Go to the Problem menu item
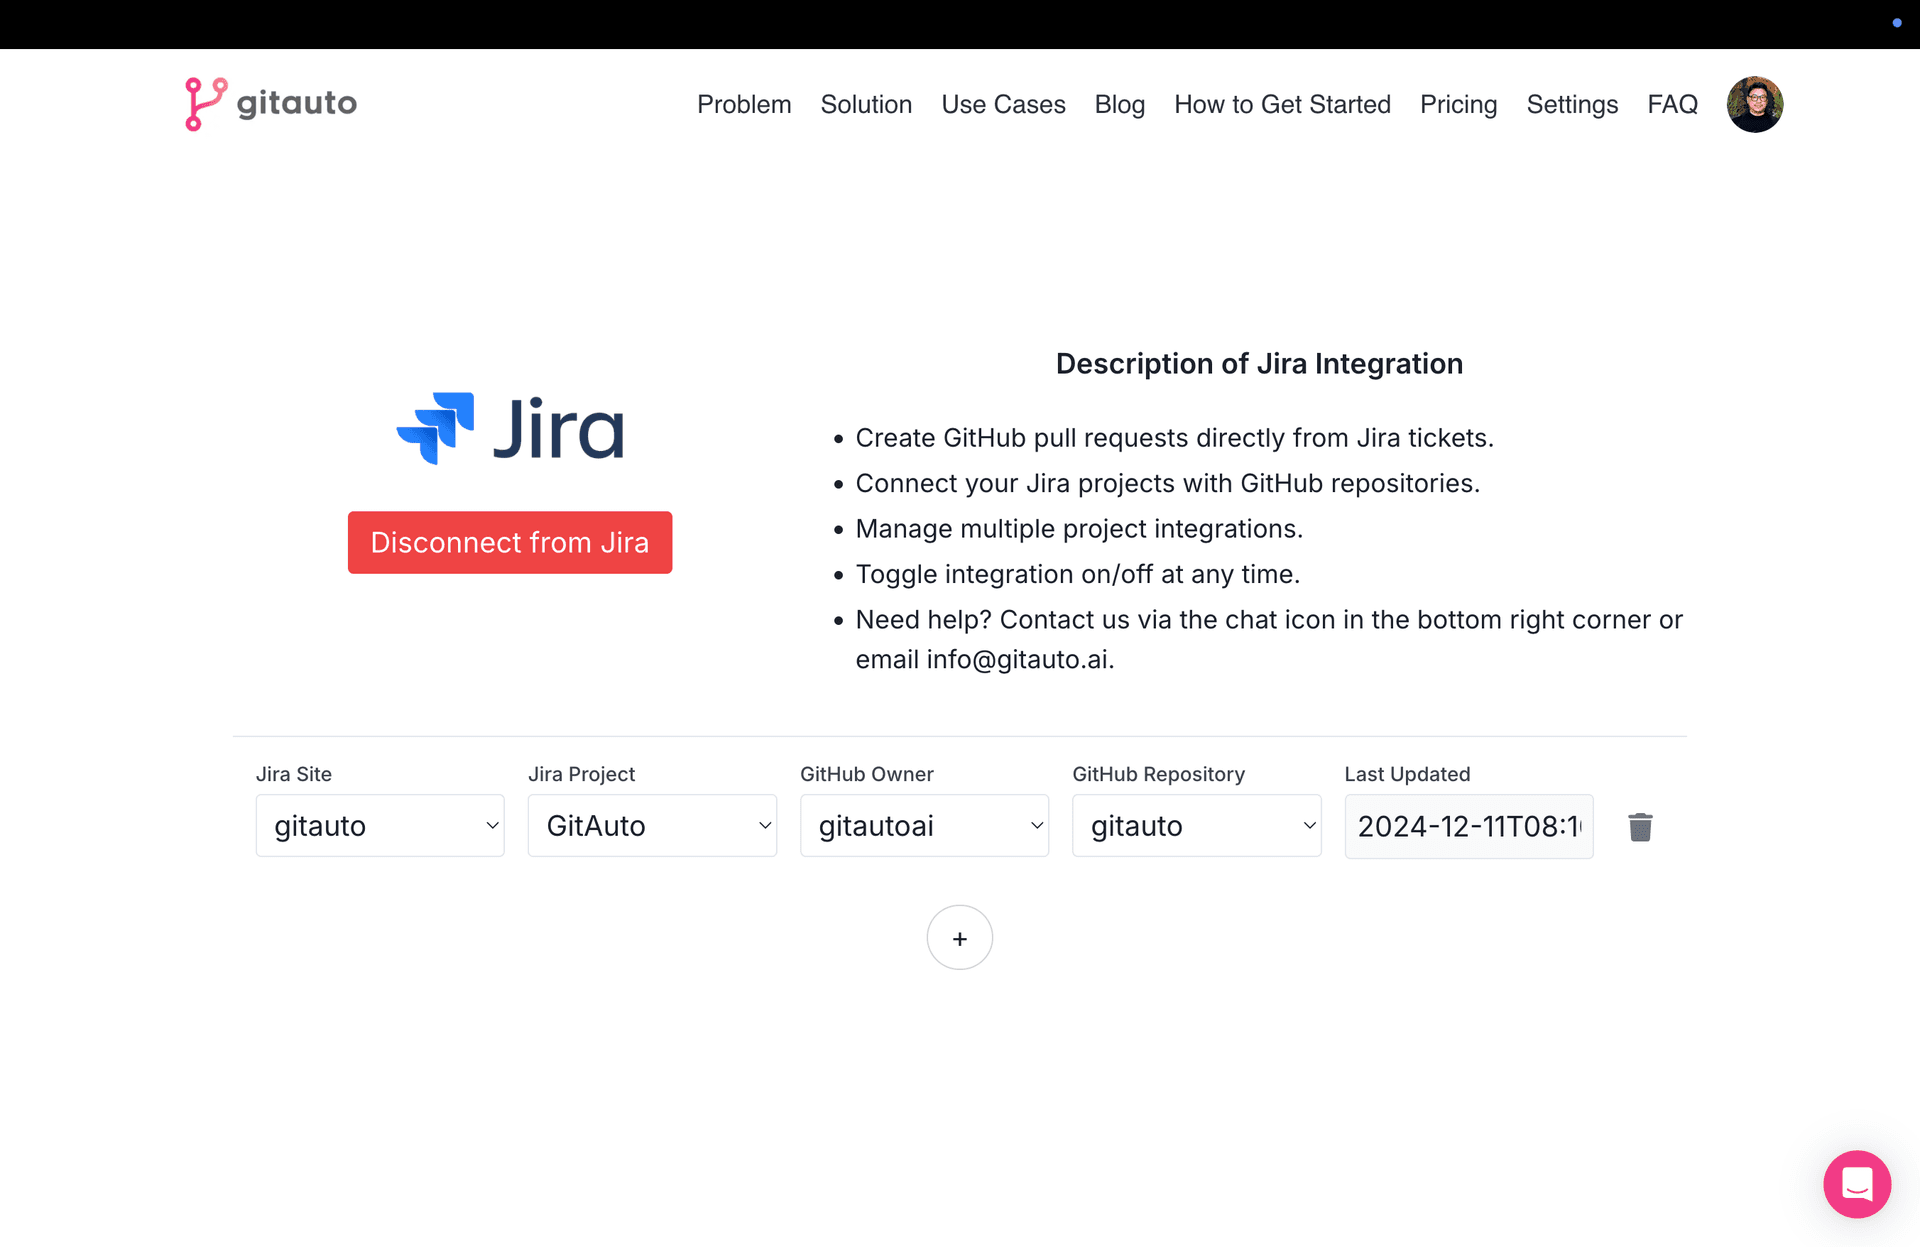 pyautogui.click(x=744, y=104)
